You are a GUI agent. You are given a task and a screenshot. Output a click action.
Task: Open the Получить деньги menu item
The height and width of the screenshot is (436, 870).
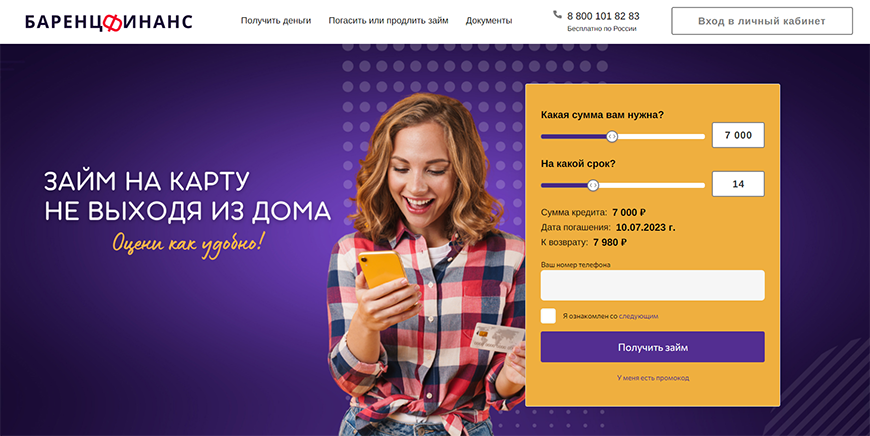click(276, 21)
